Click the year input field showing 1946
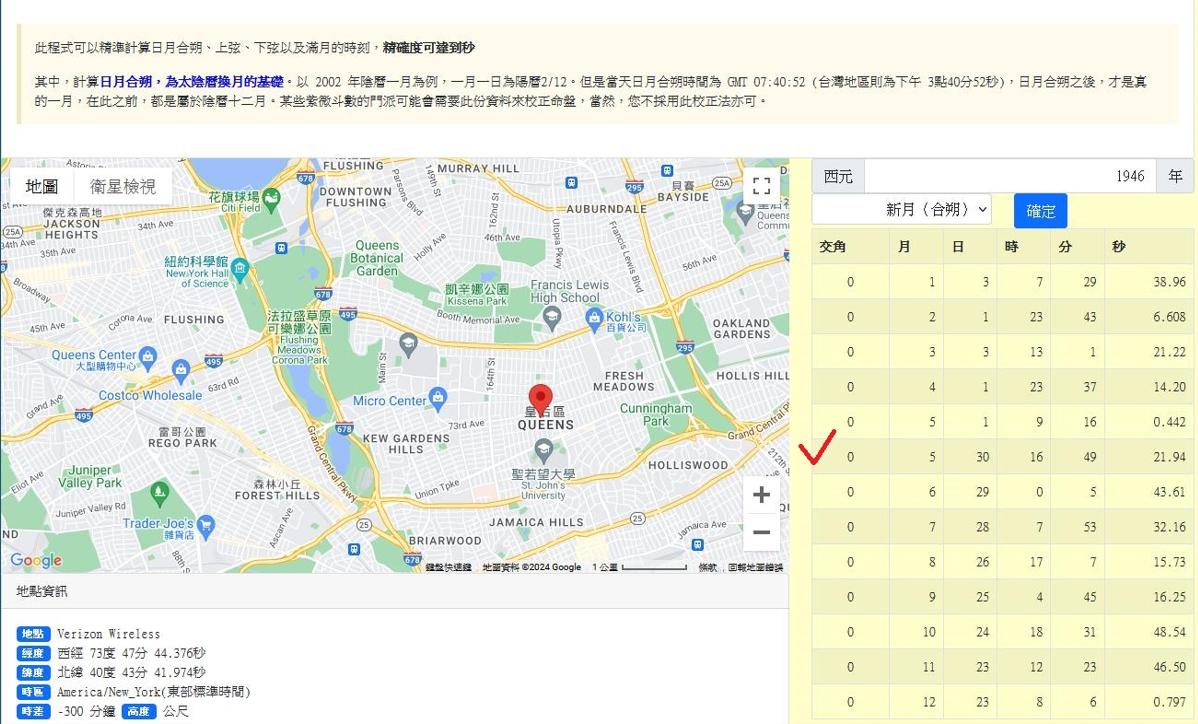 (x=1009, y=176)
